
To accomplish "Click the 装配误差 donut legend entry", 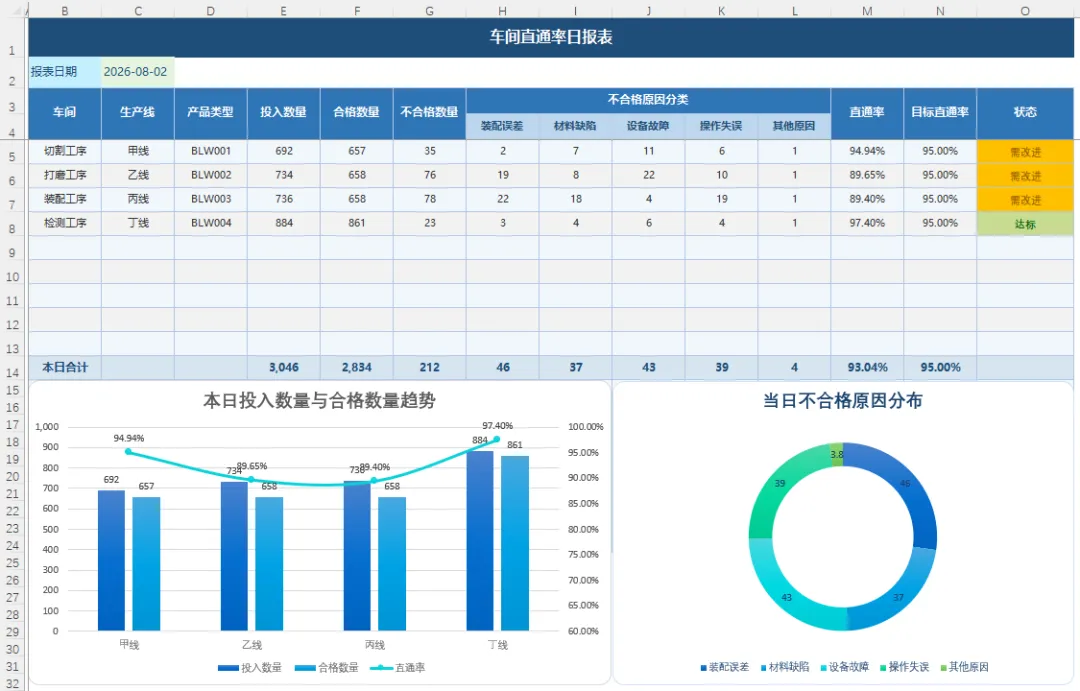I will (725, 667).
